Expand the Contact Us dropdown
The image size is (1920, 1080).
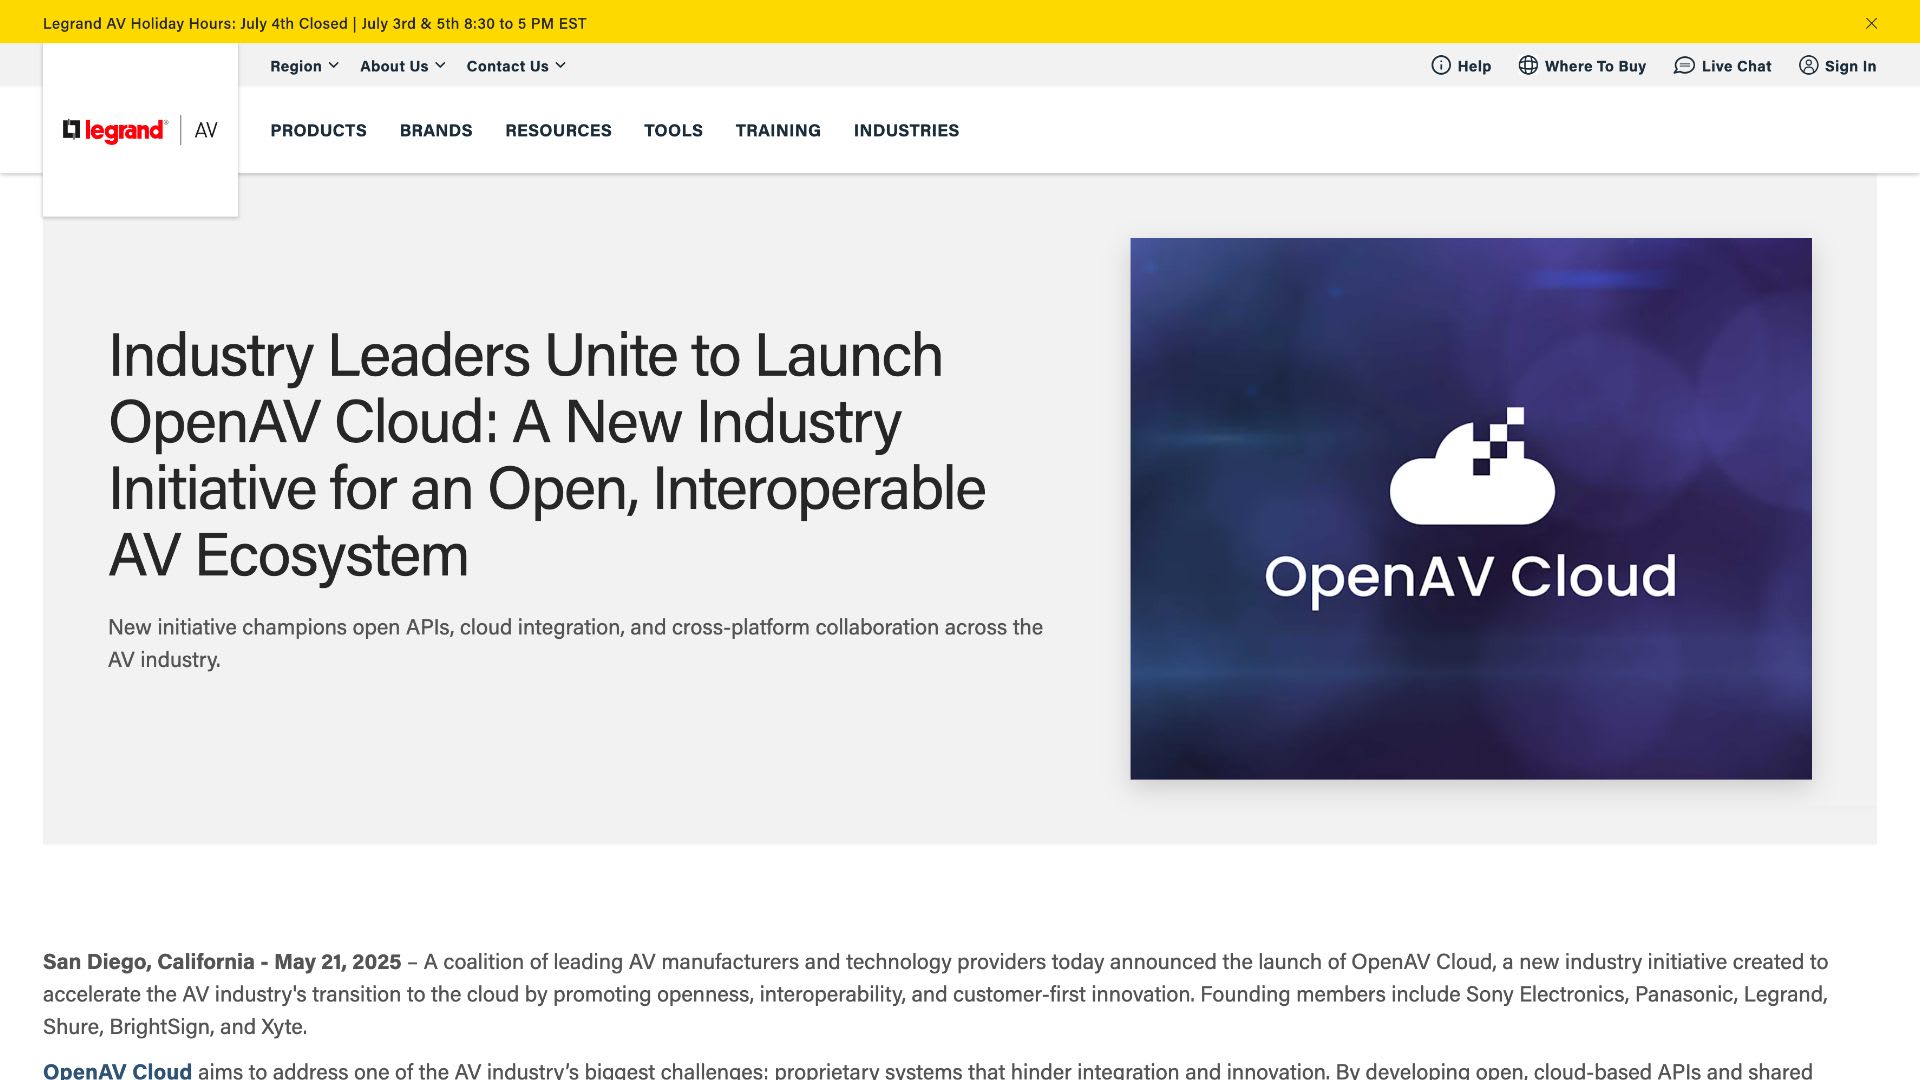tap(516, 66)
